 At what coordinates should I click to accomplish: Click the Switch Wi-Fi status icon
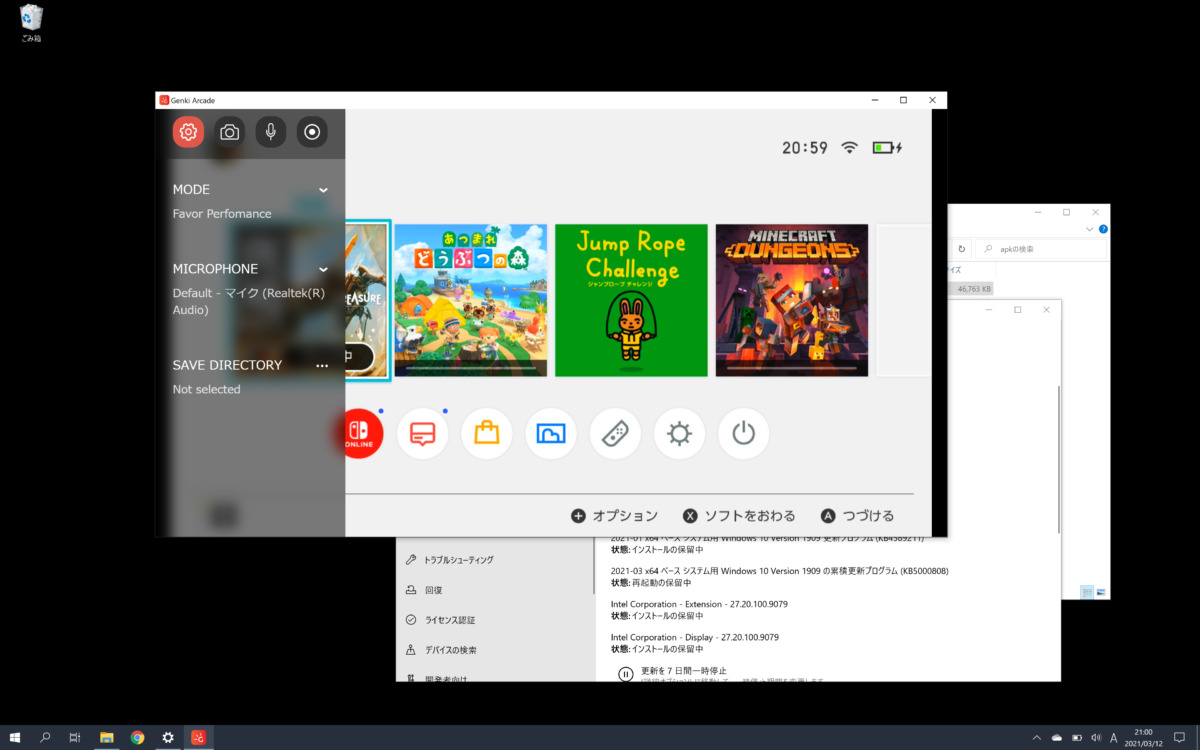pyautogui.click(x=849, y=148)
